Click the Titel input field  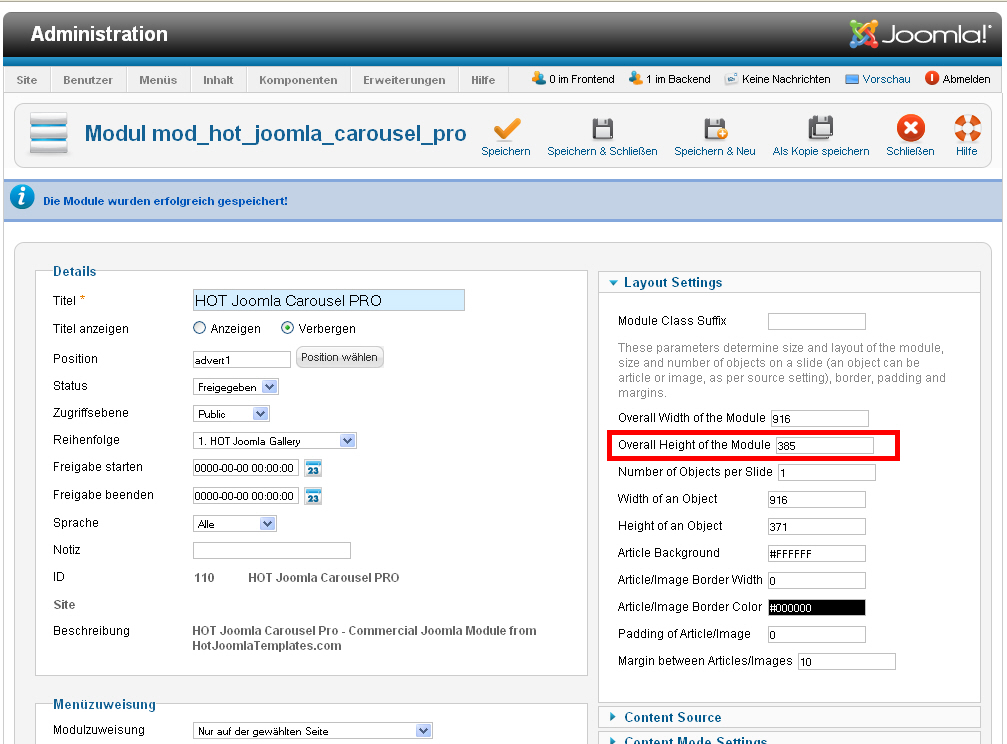pyautogui.click(x=329, y=300)
